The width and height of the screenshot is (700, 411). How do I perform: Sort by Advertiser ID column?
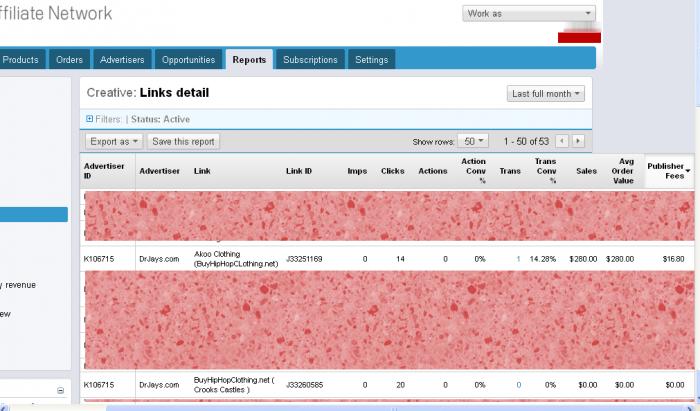(x=104, y=171)
